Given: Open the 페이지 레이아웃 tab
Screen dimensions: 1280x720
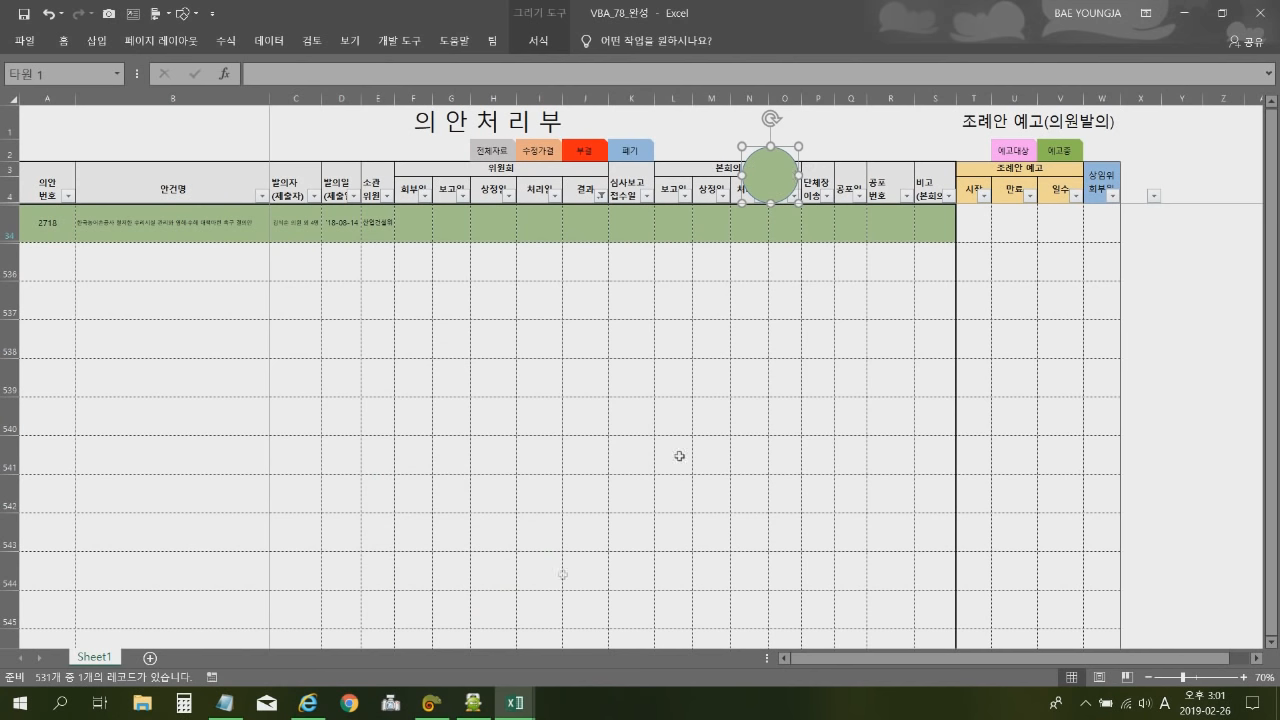Looking at the screenshot, I should click(x=161, y=41).
